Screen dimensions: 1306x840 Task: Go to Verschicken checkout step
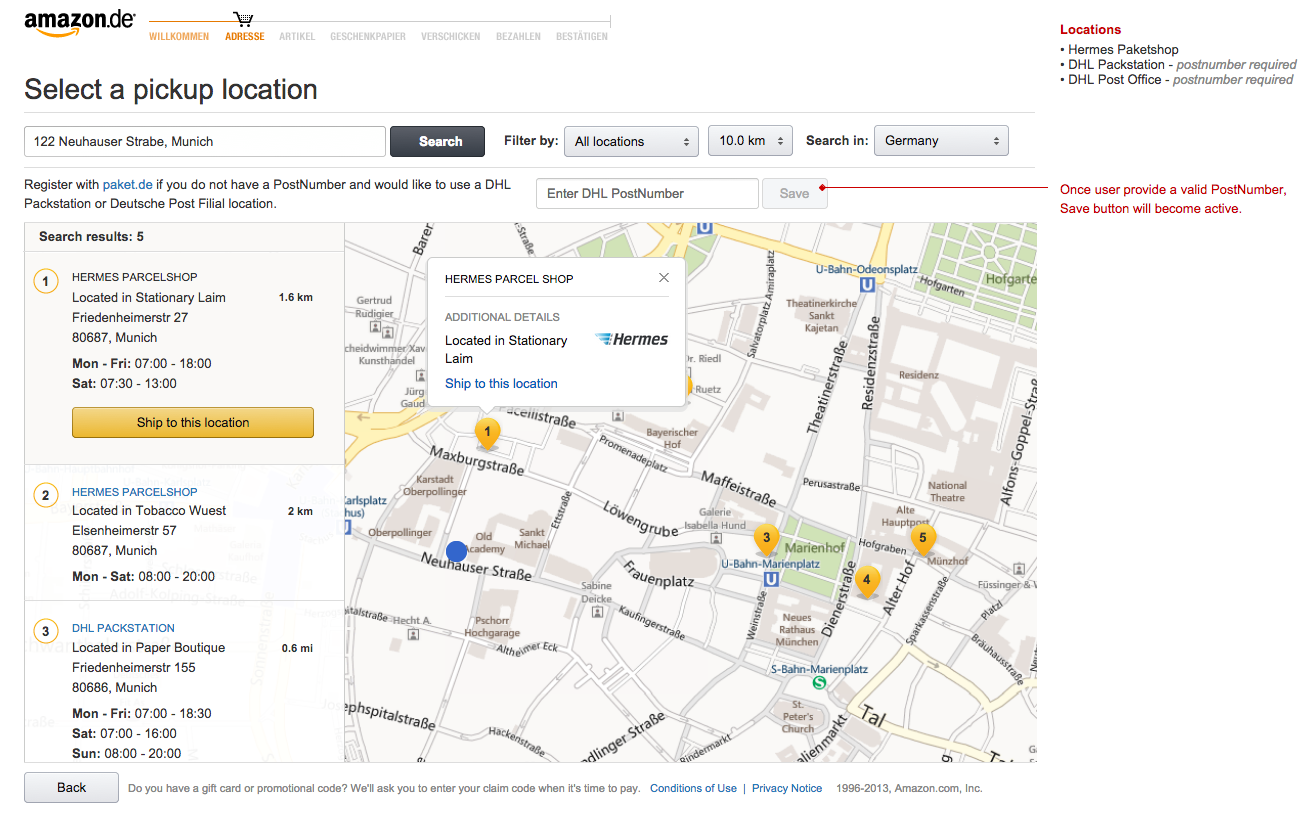point(451,37)
